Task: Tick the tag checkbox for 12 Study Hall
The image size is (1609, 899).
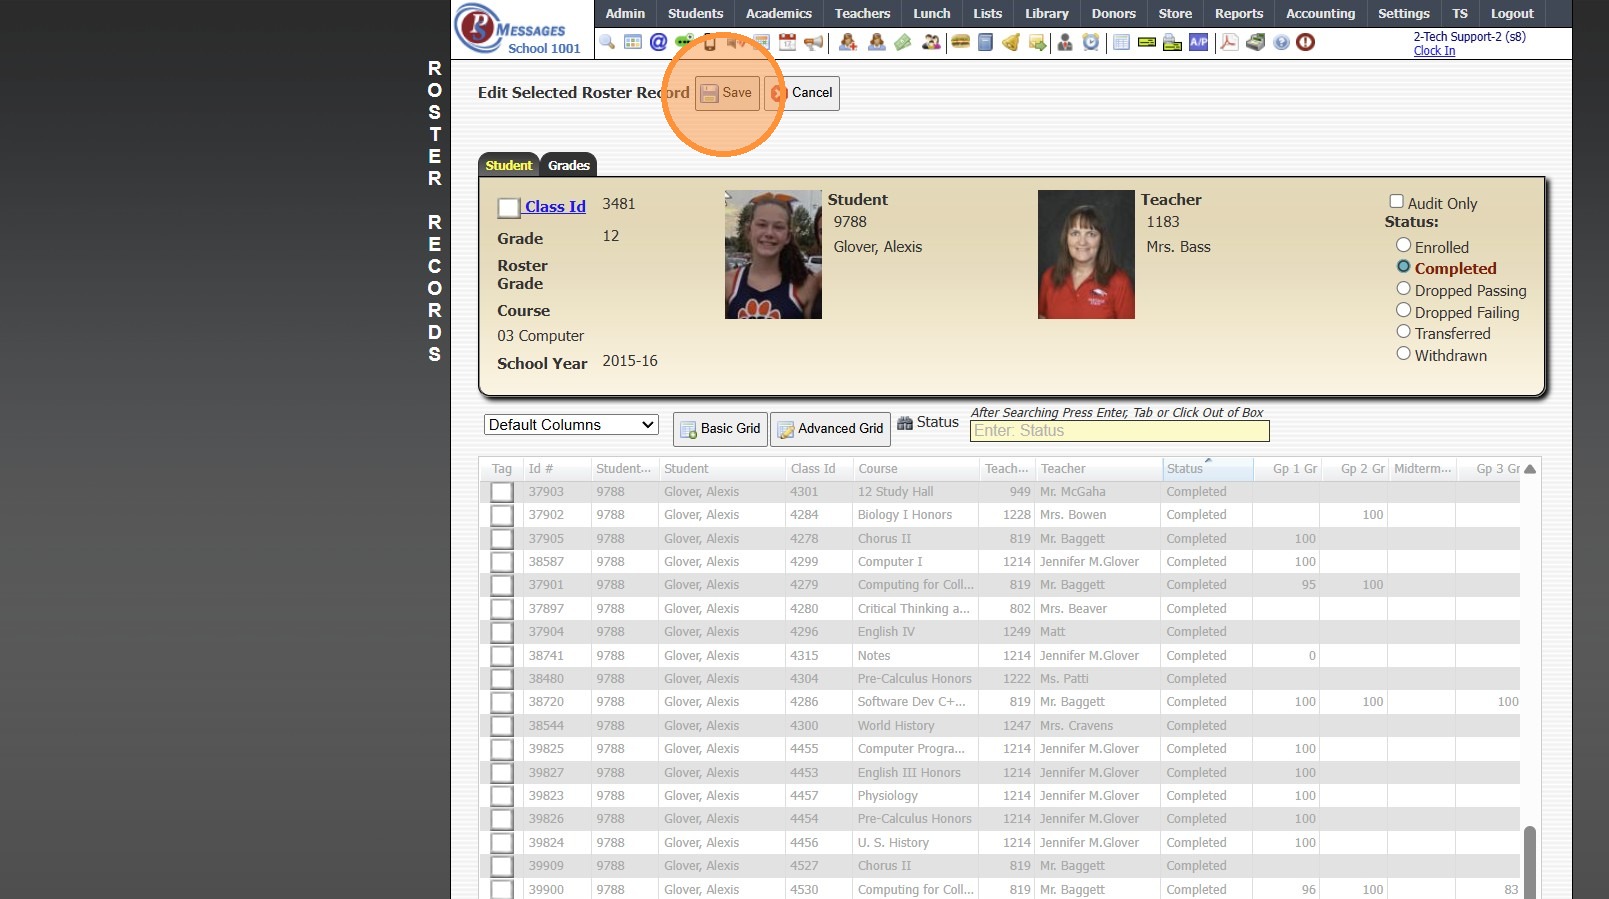Action: coord(502,492)
